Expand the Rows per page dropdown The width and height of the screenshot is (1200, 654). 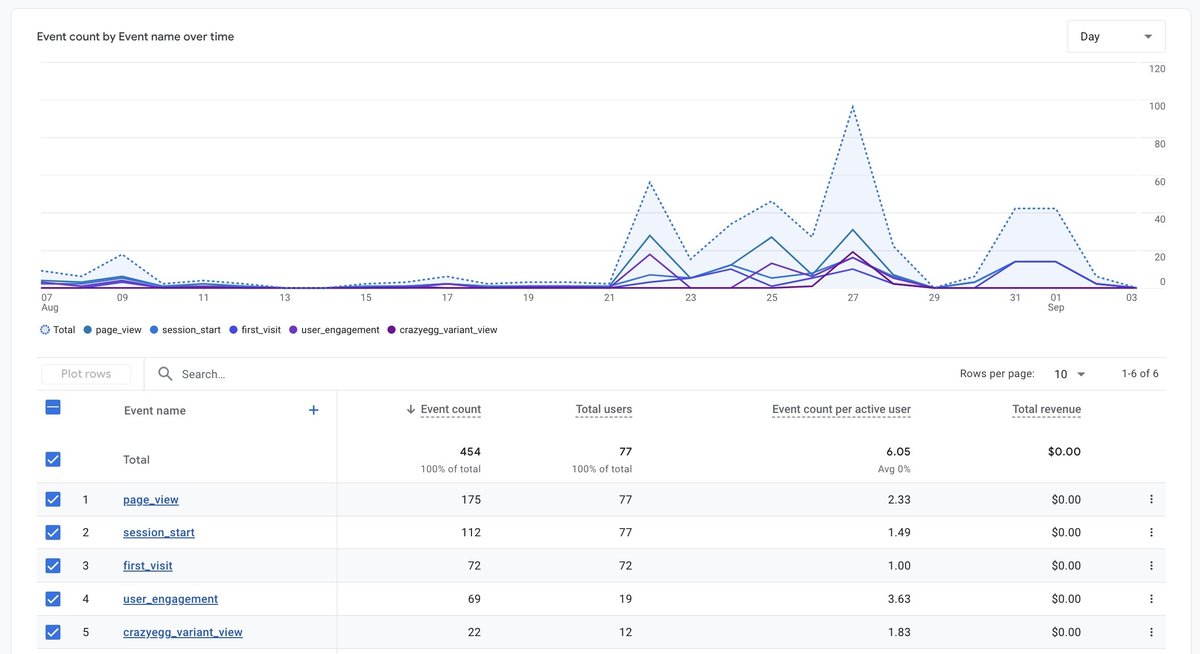pos(1070,374)
